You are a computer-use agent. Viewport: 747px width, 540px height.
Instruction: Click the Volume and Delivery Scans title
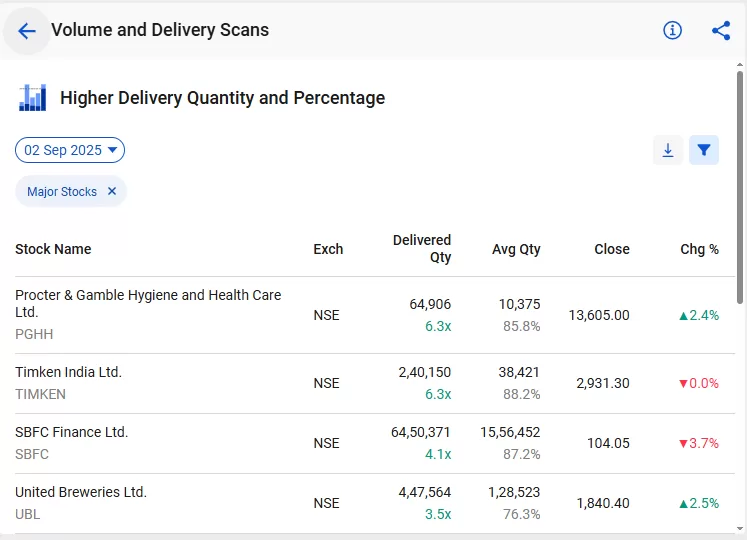(x=160, y=30)
